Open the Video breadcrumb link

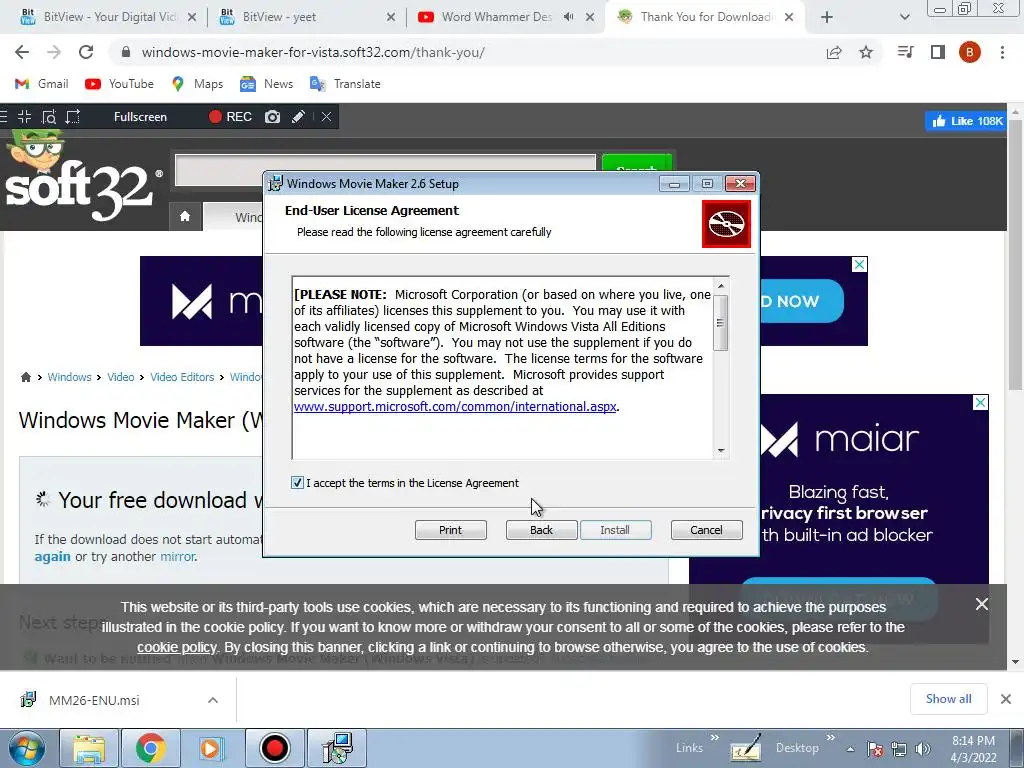coord(121,377)
